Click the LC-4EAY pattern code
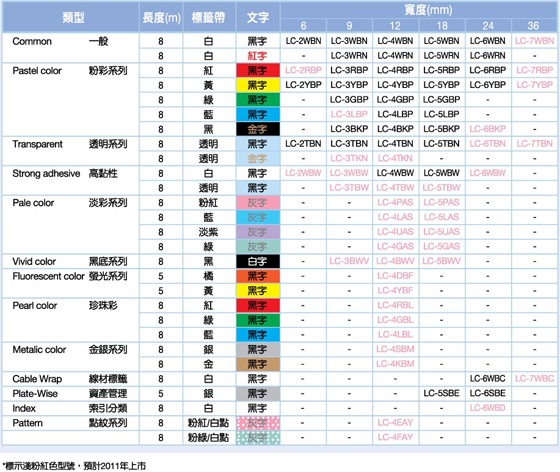Viewport: 560px width, 472px height. point(395,423)
